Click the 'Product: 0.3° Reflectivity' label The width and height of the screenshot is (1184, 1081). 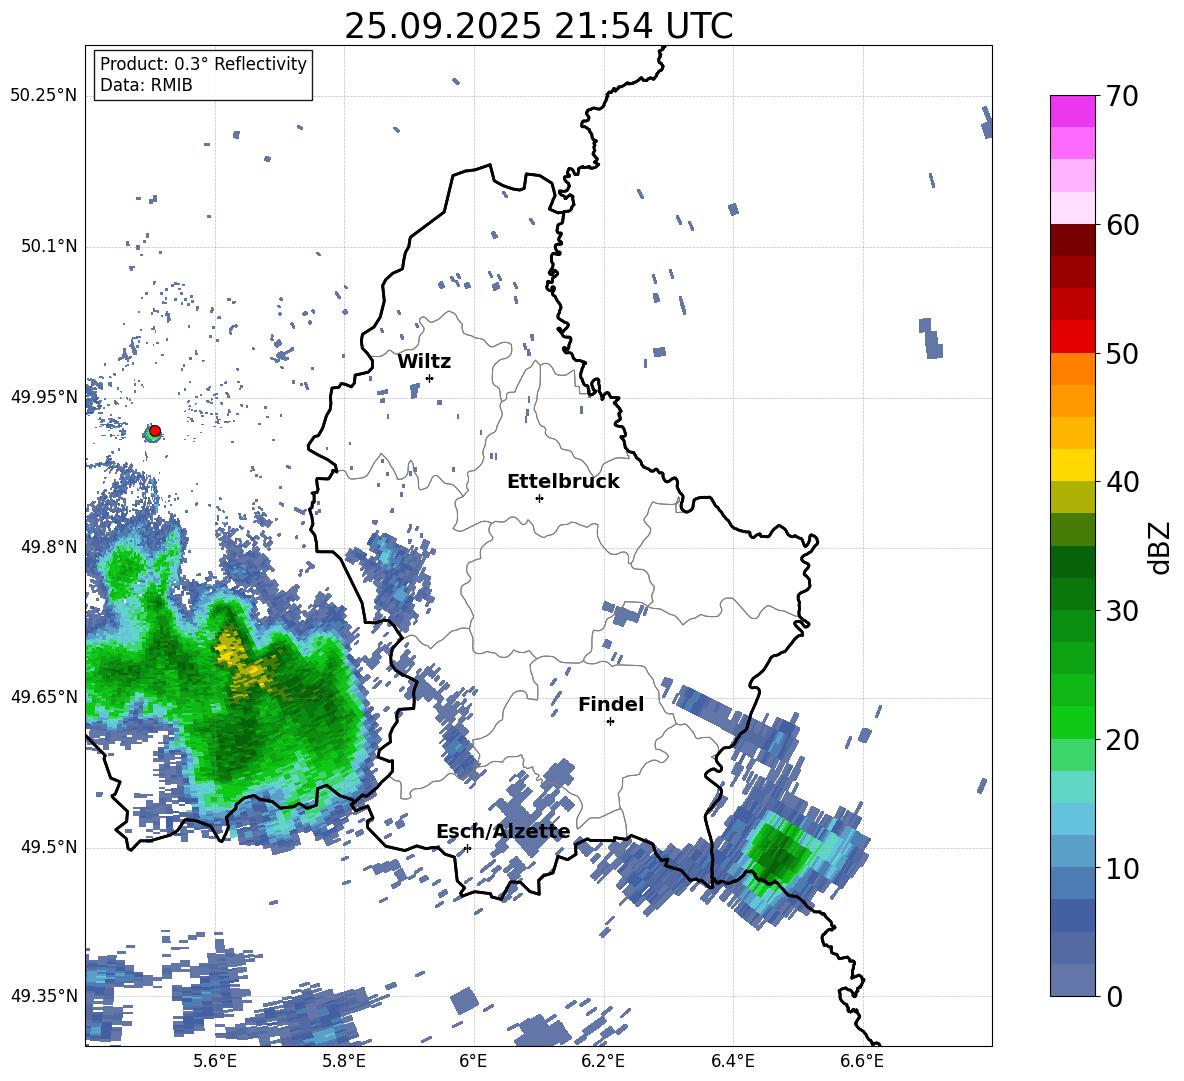[203, 63]
